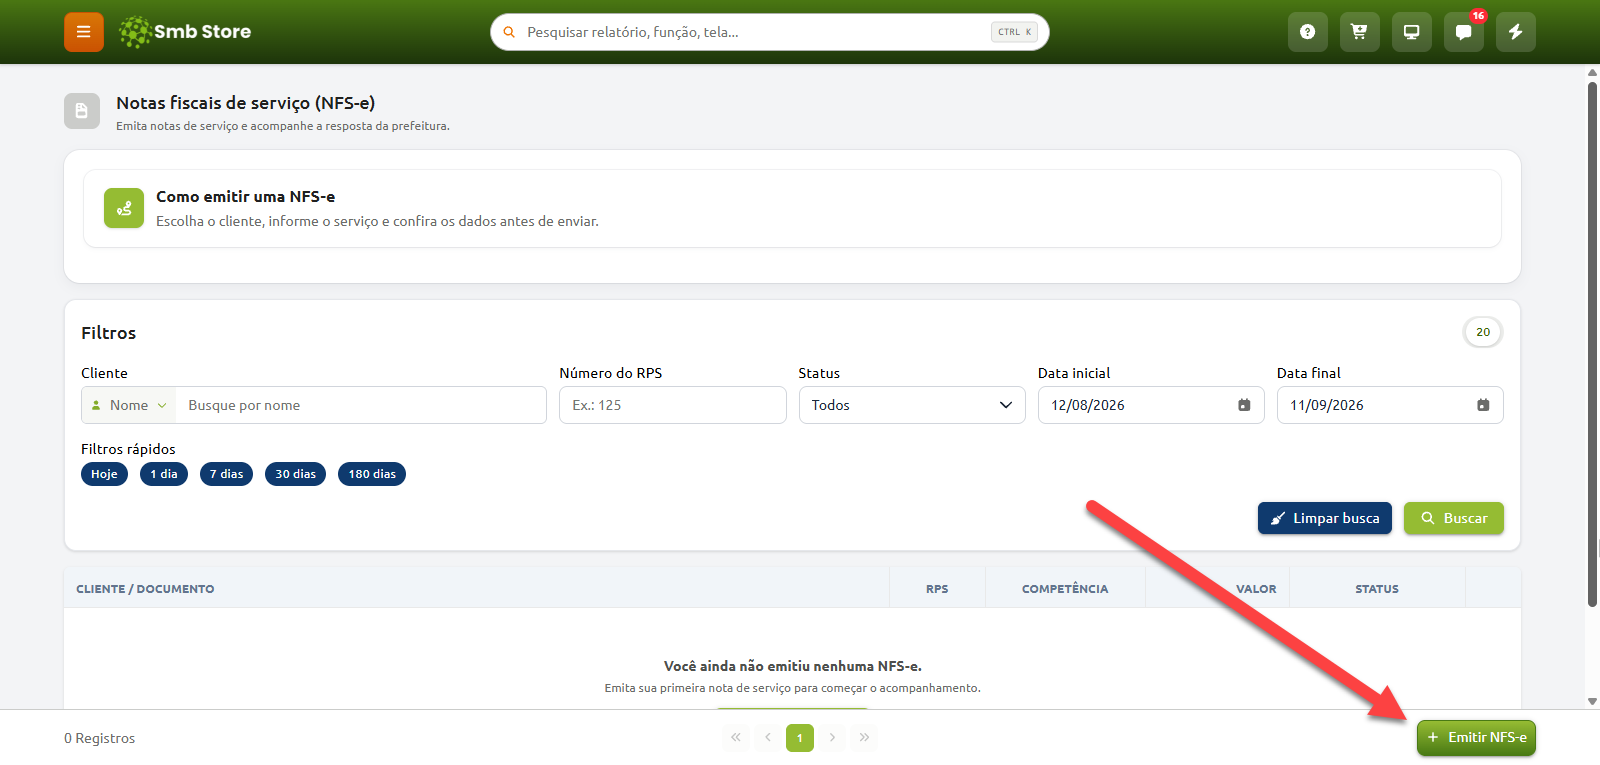This screenshot has width=1600, height=765.
Task: Click the green Buscar button
Action: click(x=1454, y=518)
